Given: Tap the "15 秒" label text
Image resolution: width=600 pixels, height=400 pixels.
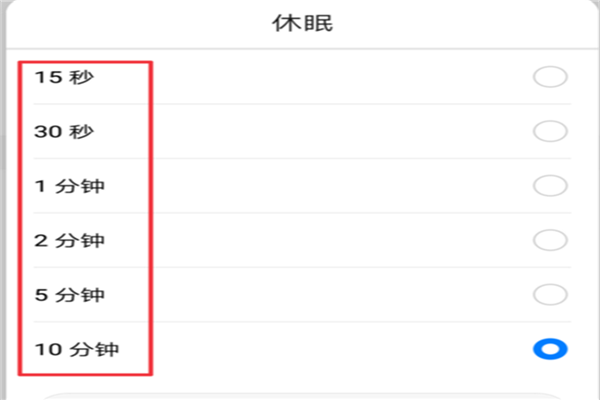Looking at the screenshot, I should 64,77.
